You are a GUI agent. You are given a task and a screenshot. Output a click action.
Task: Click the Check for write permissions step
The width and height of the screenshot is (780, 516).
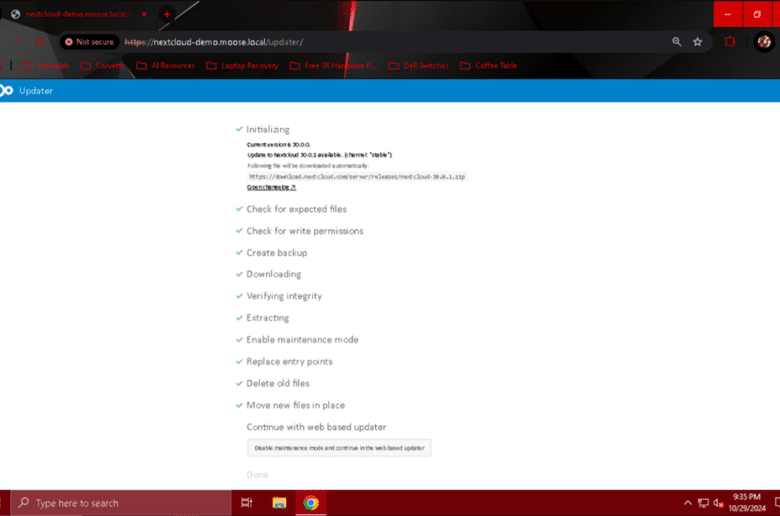click(305, 231)
